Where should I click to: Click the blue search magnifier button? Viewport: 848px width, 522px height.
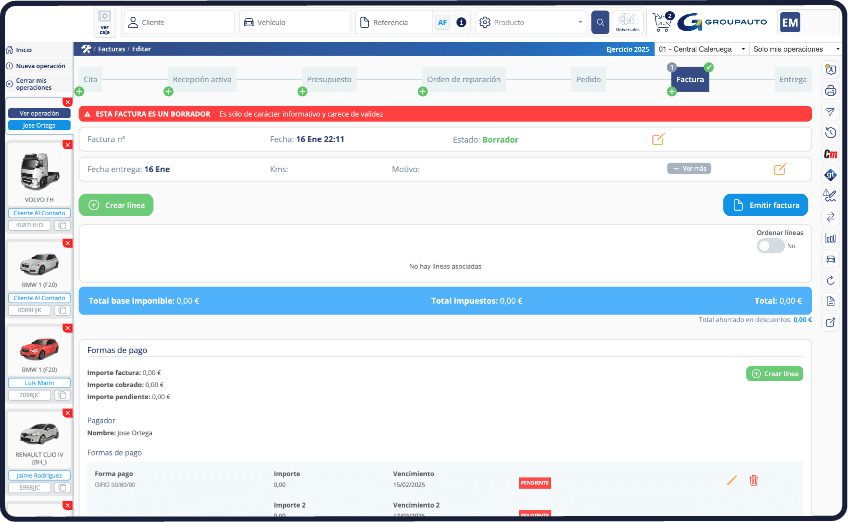(600, 22)
